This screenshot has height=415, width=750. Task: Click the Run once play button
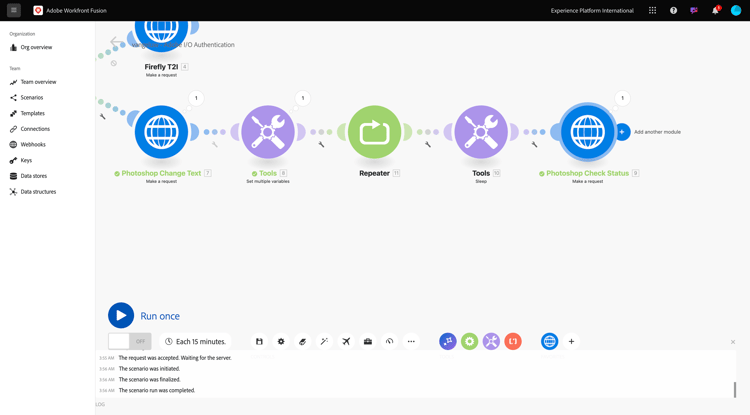[121, 316]
